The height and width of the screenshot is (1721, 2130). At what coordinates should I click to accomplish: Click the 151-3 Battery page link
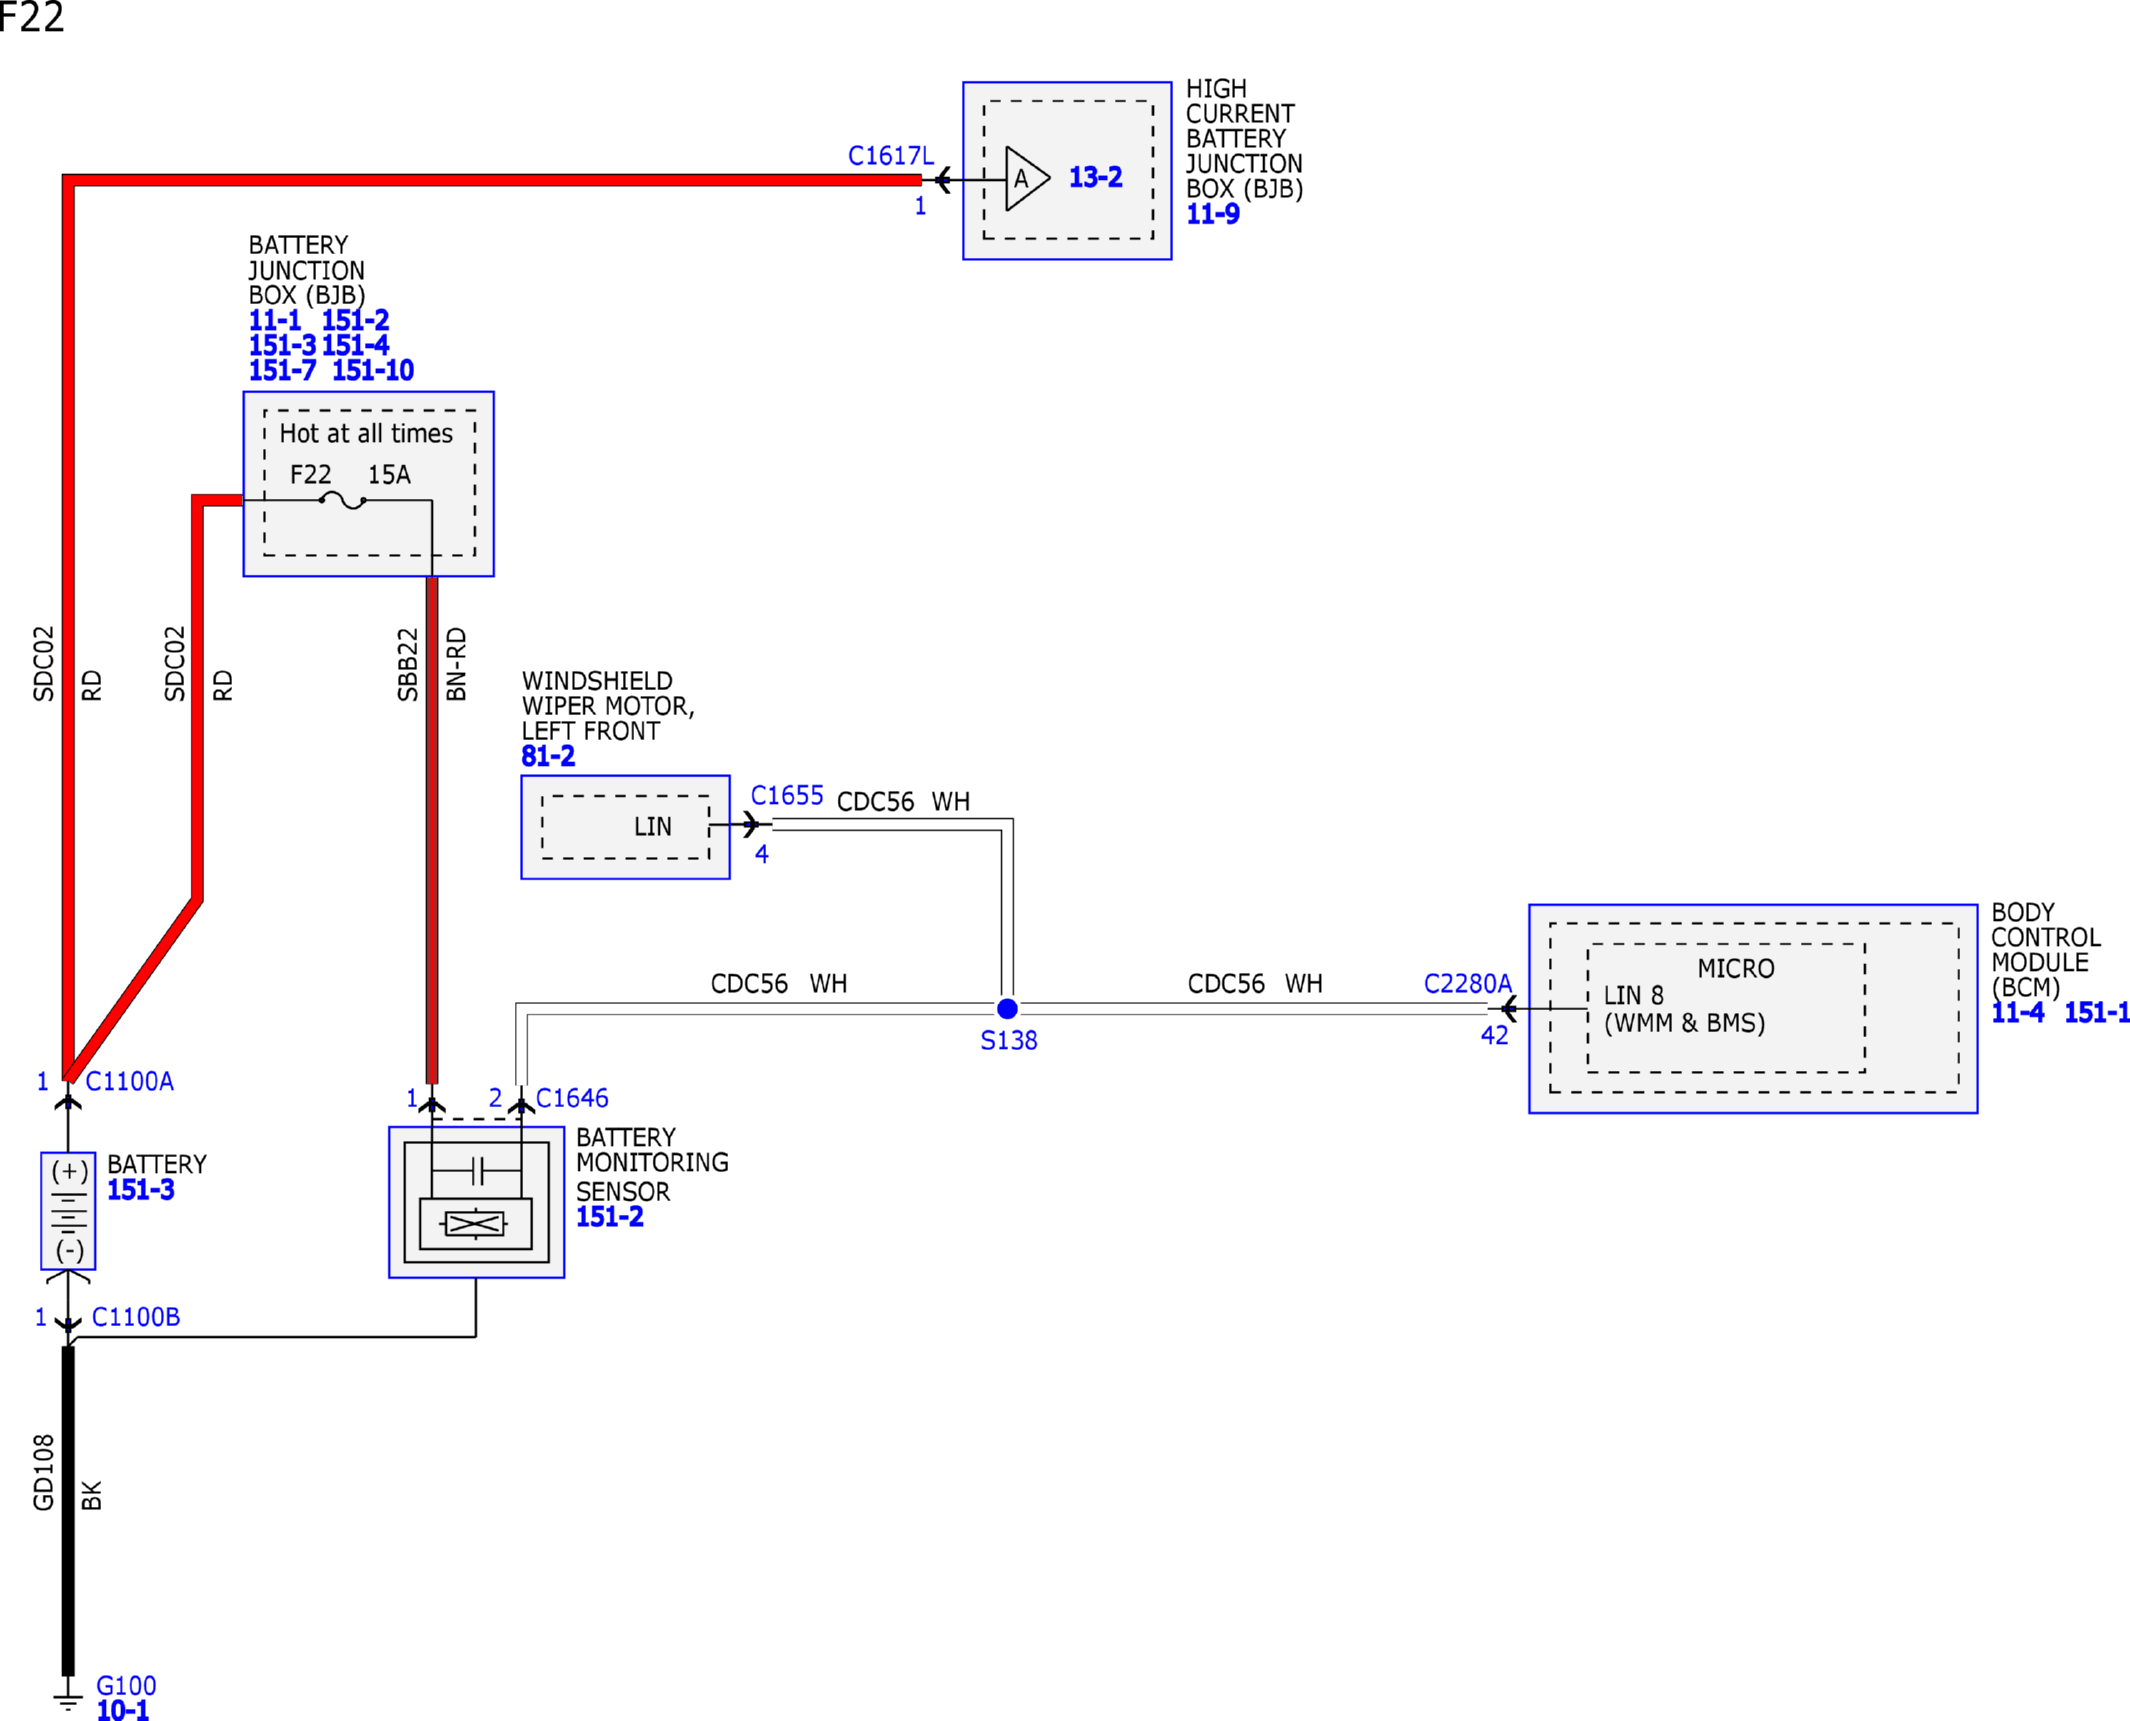click(x=141, y=1189)
